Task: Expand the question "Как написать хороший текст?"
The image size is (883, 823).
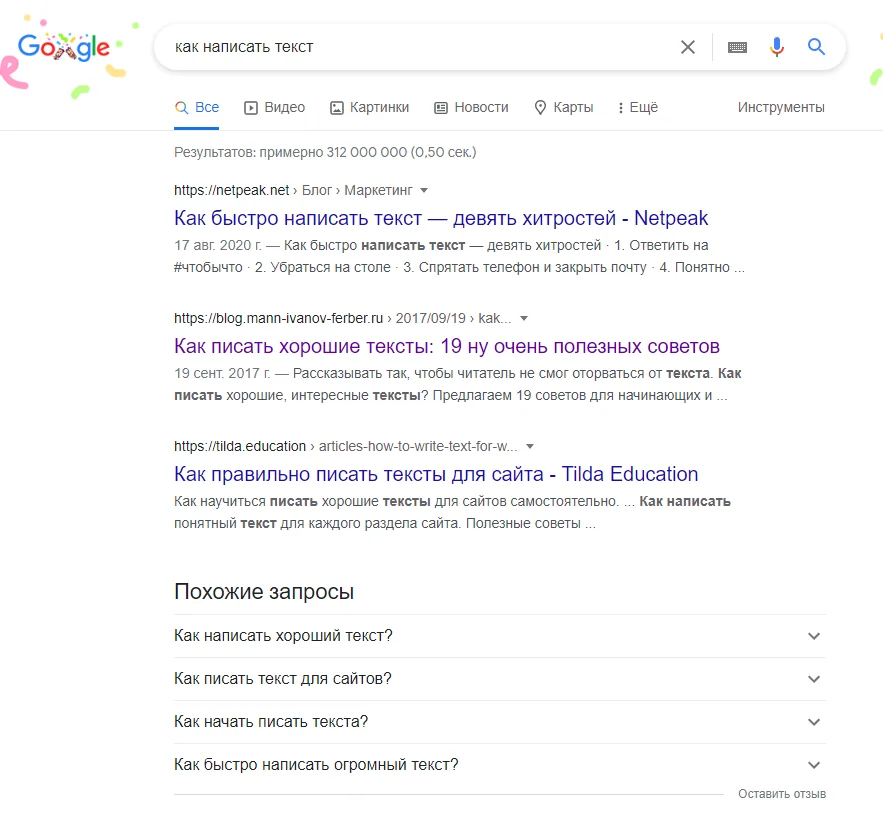Action: coord(814,636)
